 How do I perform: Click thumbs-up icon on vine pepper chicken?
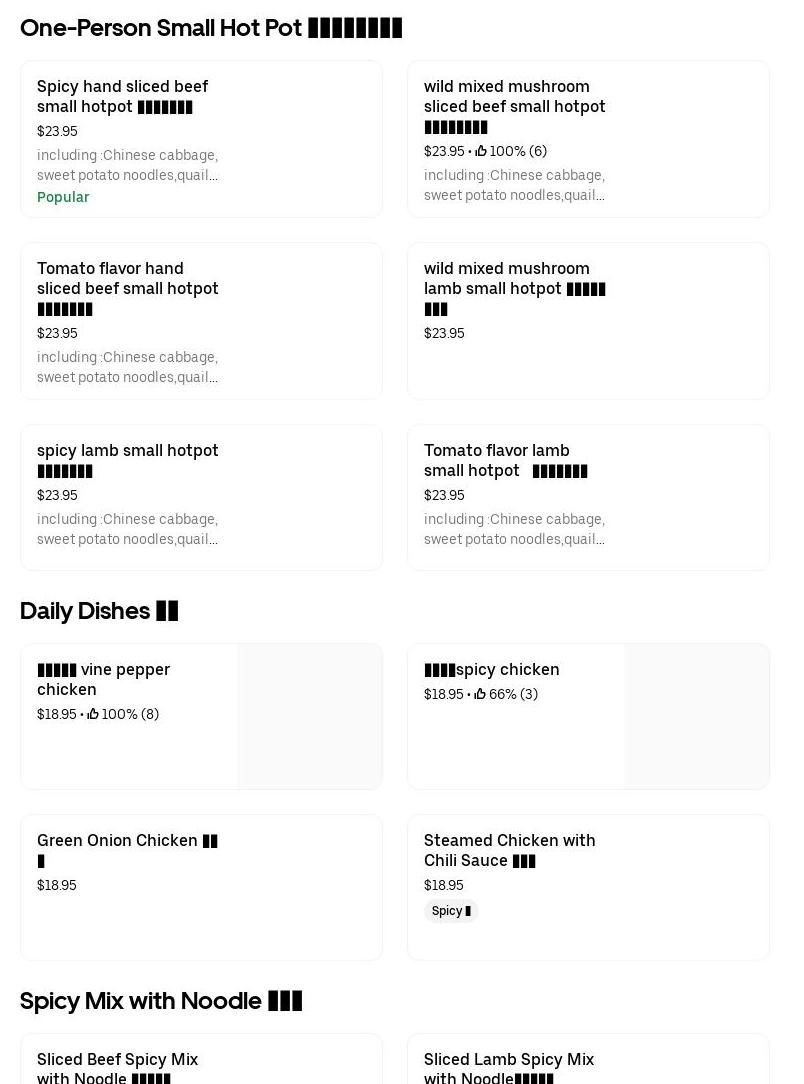click(x=93, y=714)
